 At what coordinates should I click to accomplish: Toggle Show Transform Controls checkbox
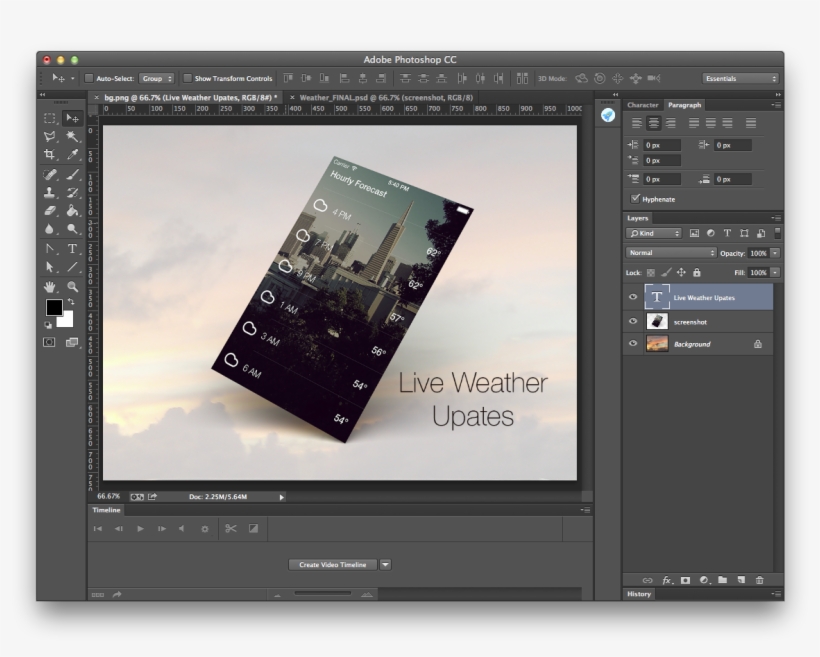(x=187, y=78)
